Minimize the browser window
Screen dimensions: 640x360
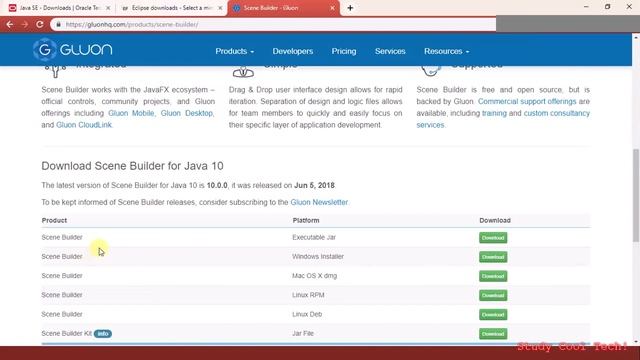pos(586,7)
